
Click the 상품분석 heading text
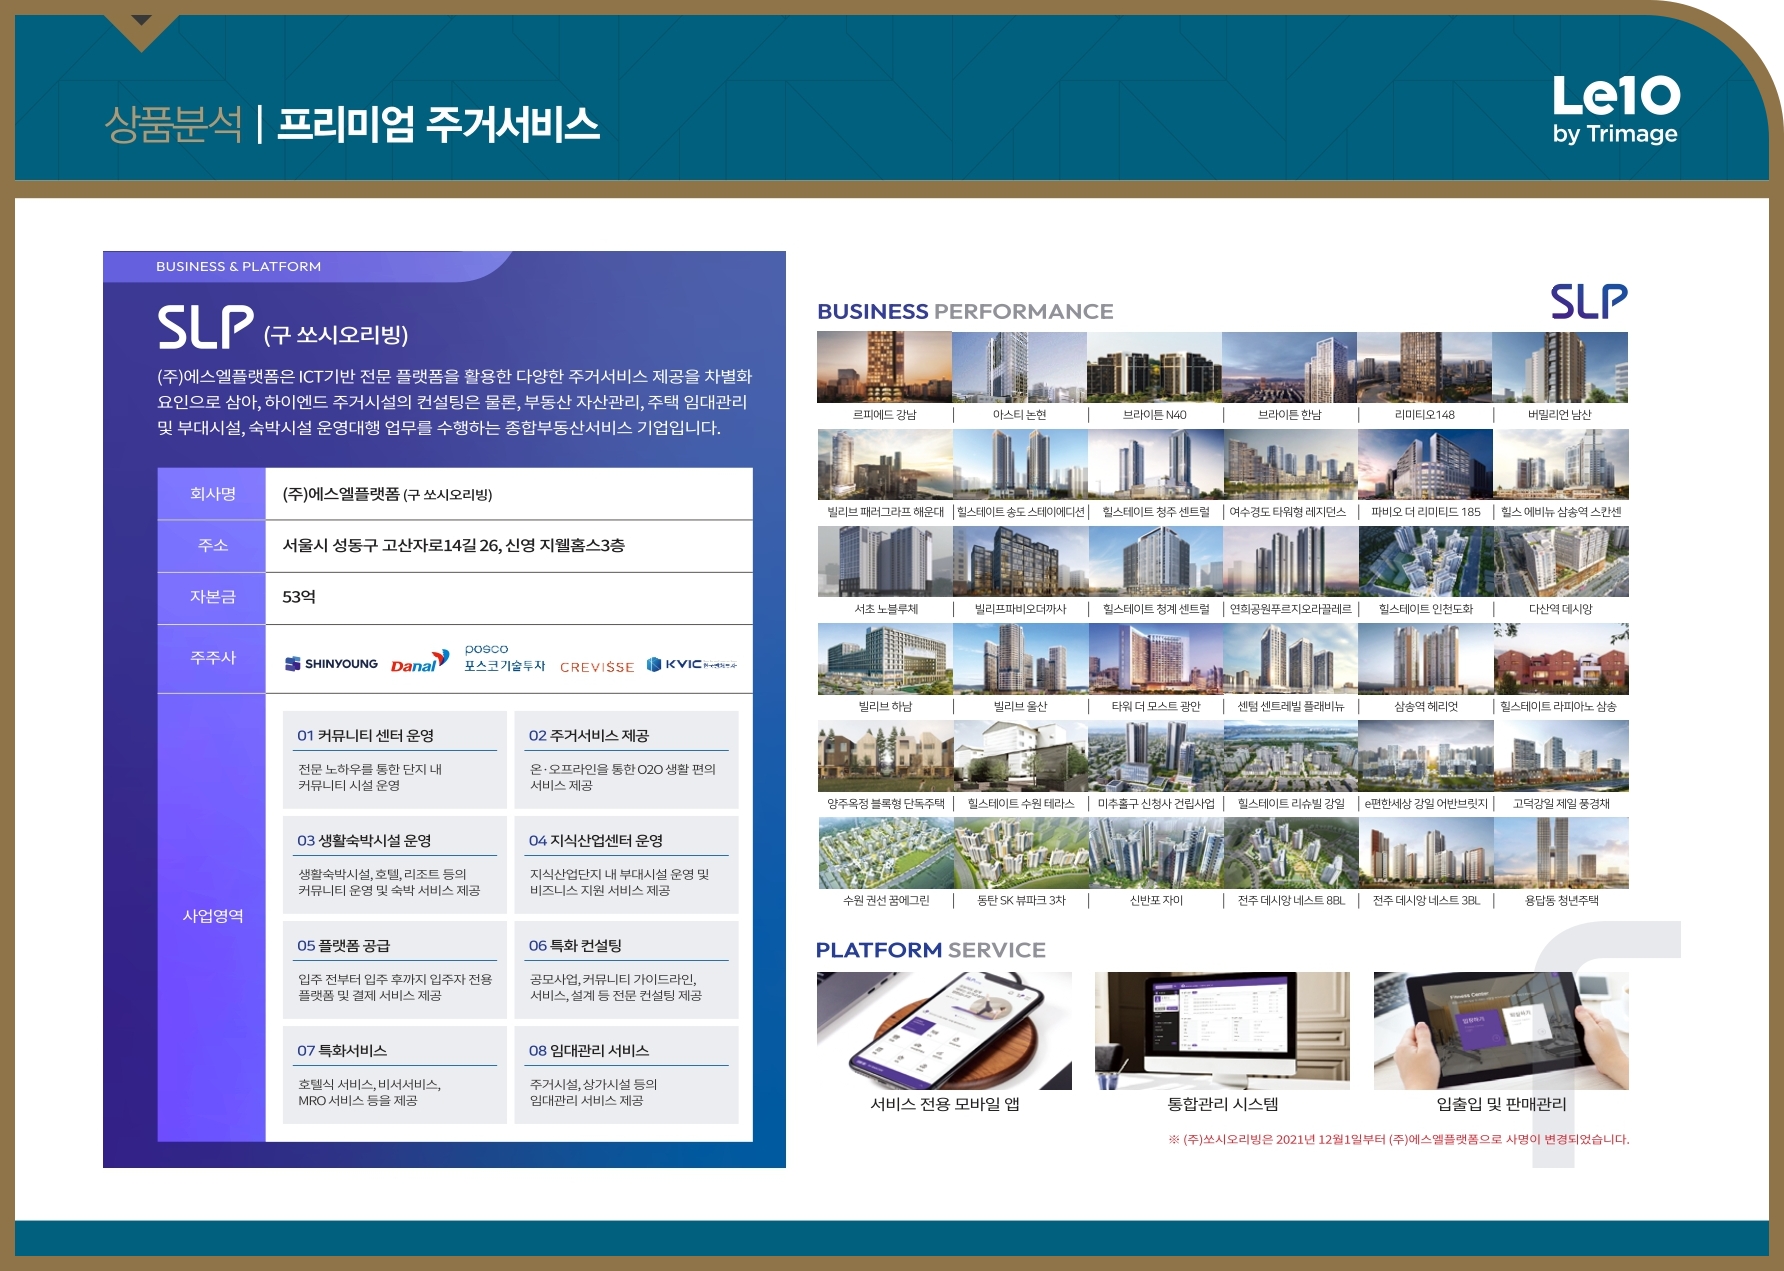pyautogui.click(x=174, y=124)
